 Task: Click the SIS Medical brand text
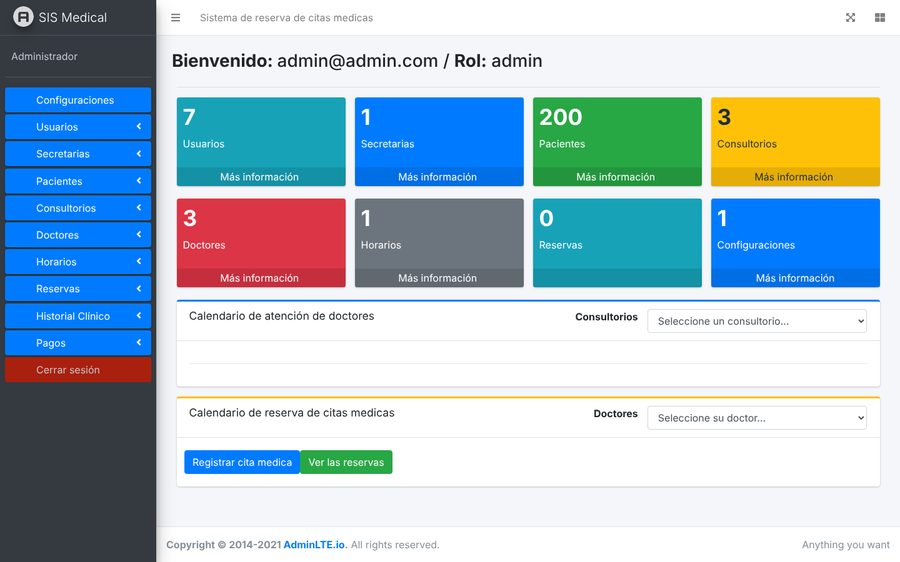pos(72,17)
